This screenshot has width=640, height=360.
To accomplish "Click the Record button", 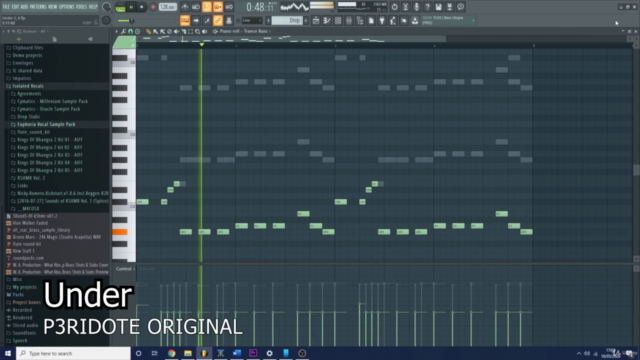I will click(x=153, y=7).
